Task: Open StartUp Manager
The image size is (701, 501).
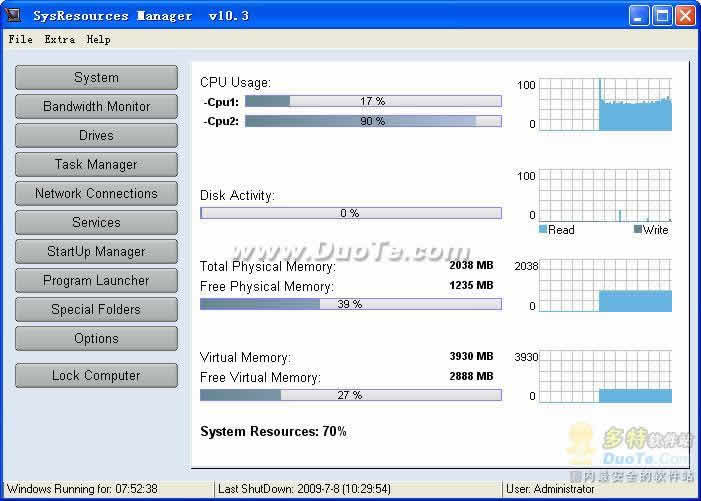Action: coord(96,252)
